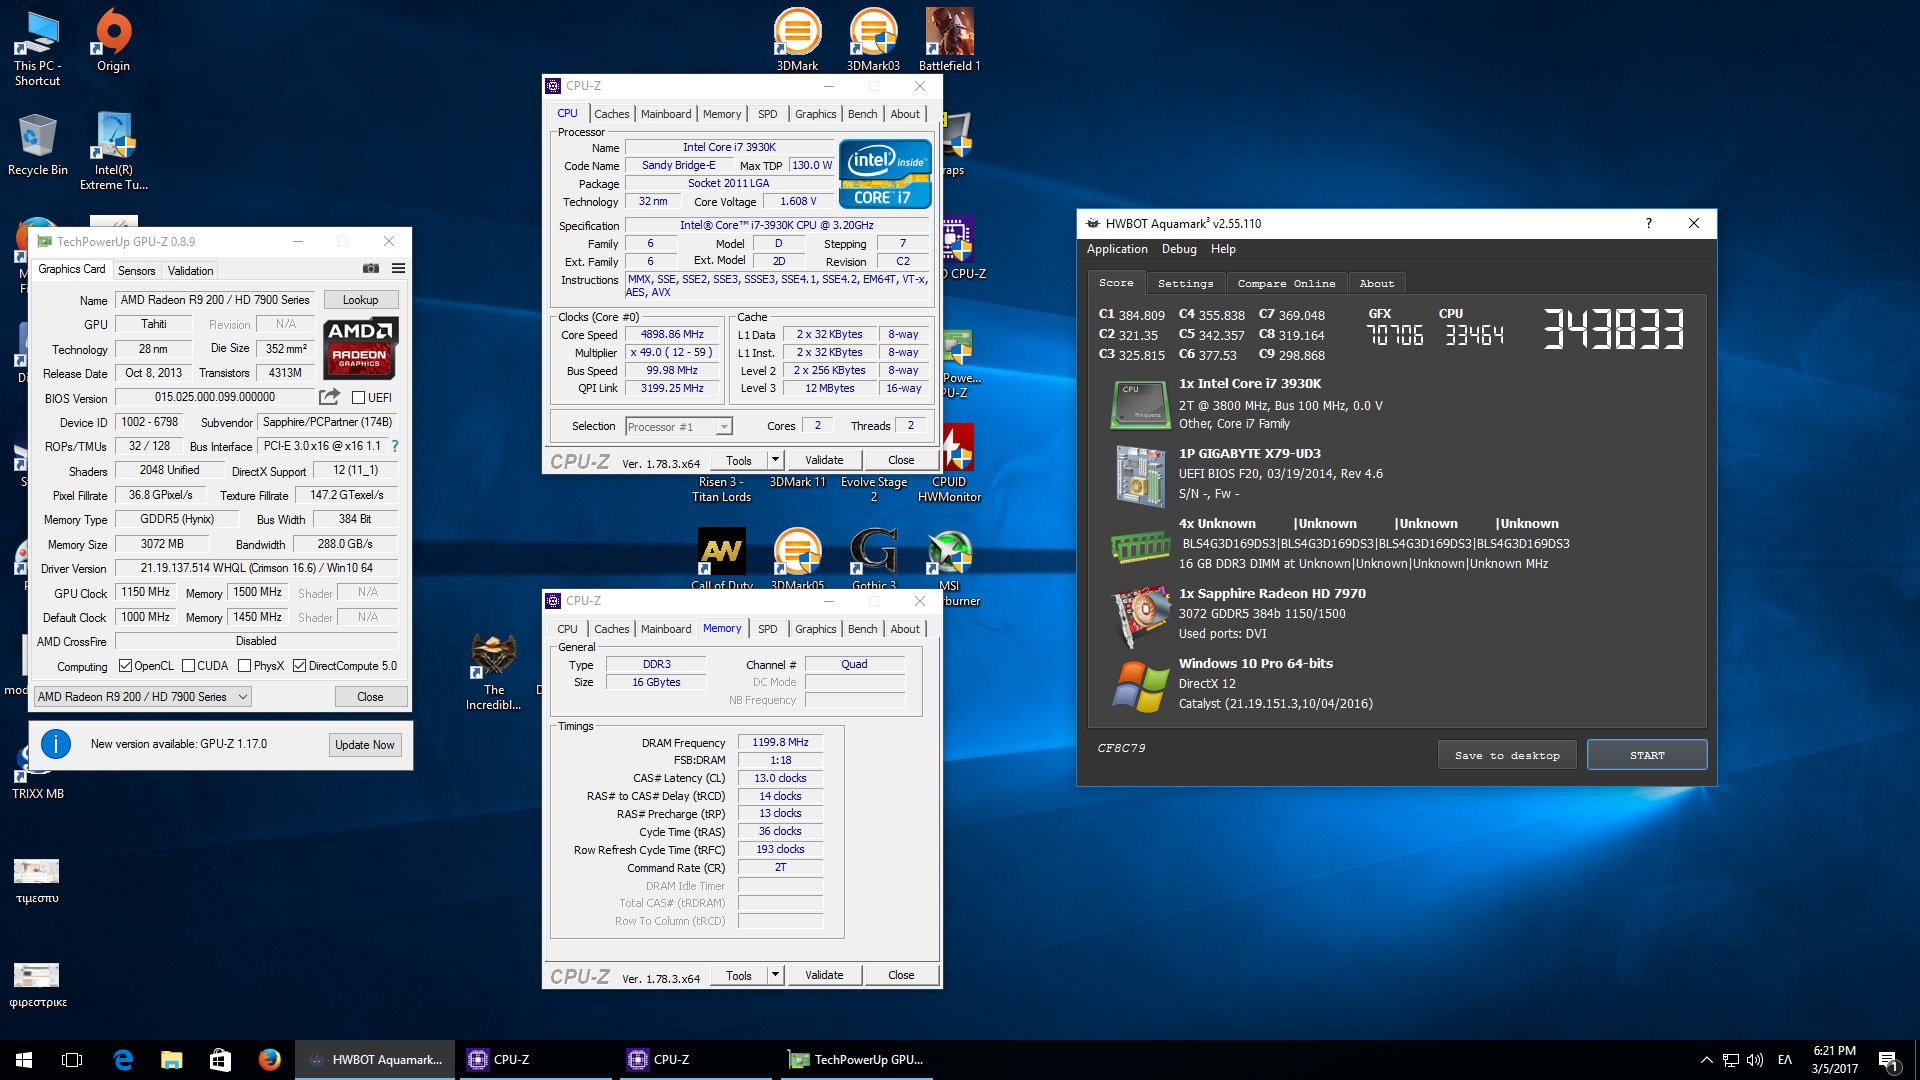Launch the 3DMark03 desktop shortcut
The width and height of the screenshot is (1920, 1080).
pos(873,40)
